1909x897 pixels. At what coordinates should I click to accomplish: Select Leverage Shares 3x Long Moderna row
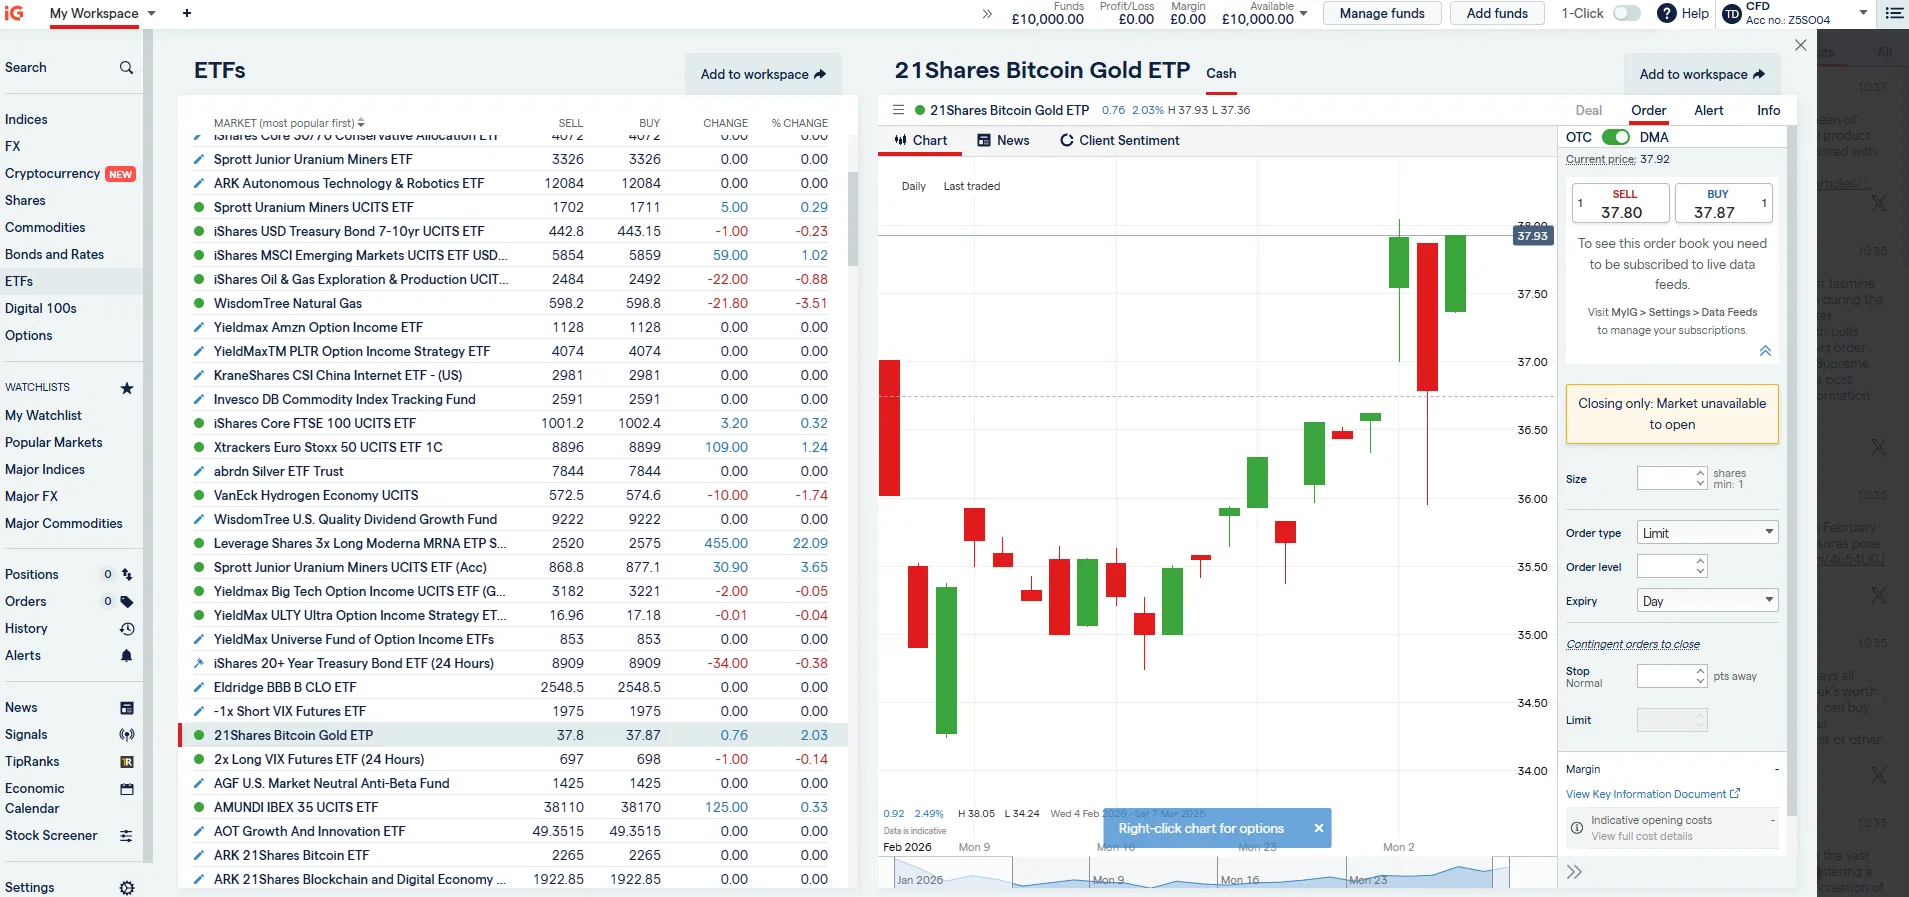click(x=513, y=543)
